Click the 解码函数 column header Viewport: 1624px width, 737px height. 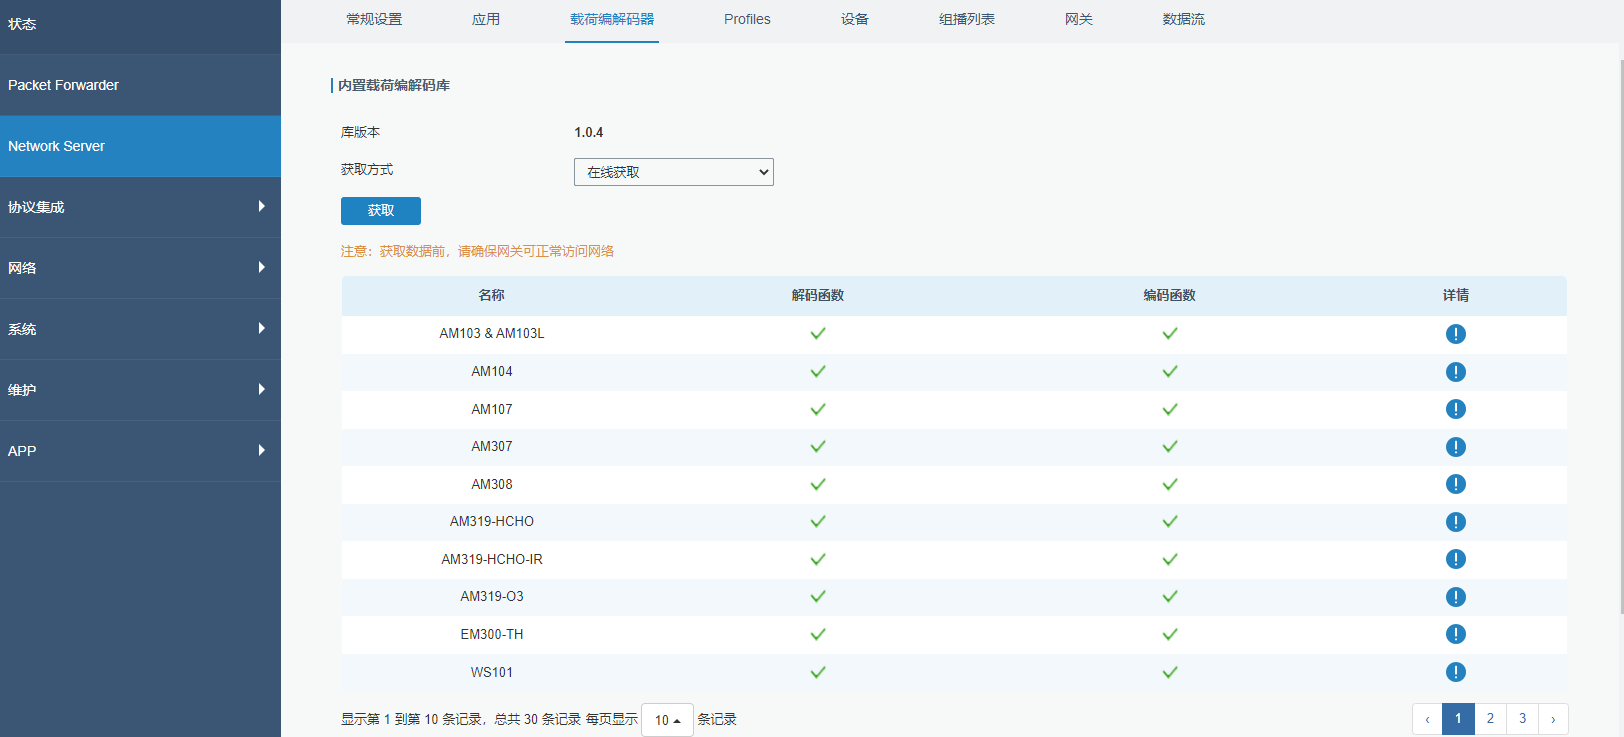(818, 295)
